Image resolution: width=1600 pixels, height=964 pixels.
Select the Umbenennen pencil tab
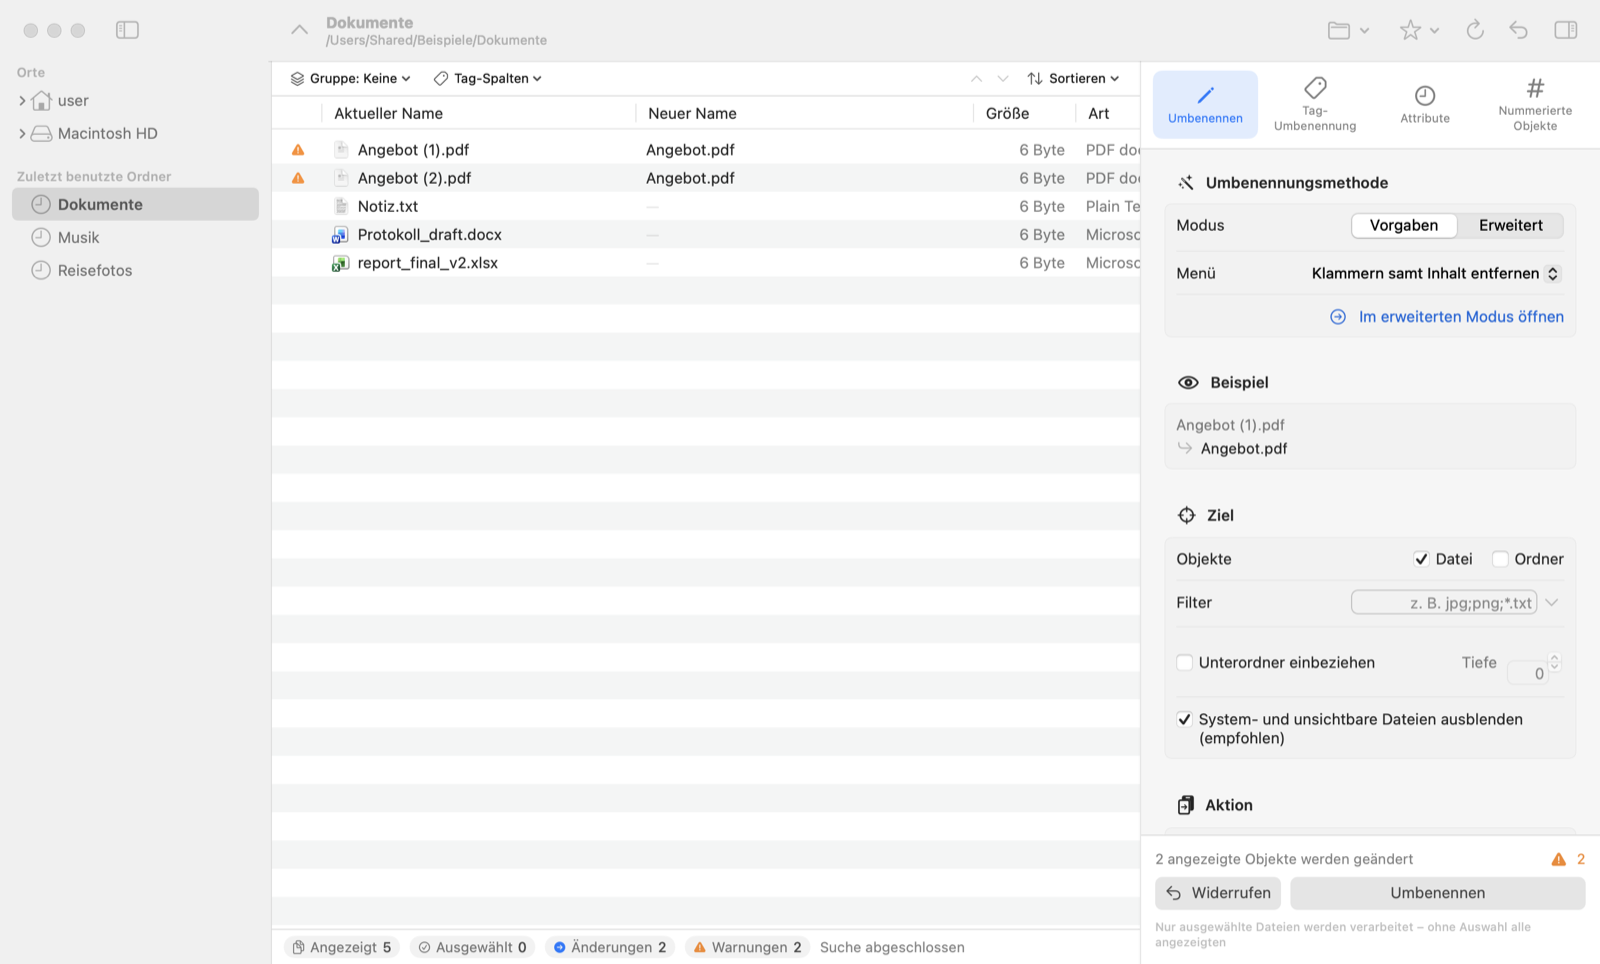pos(1205,104)
